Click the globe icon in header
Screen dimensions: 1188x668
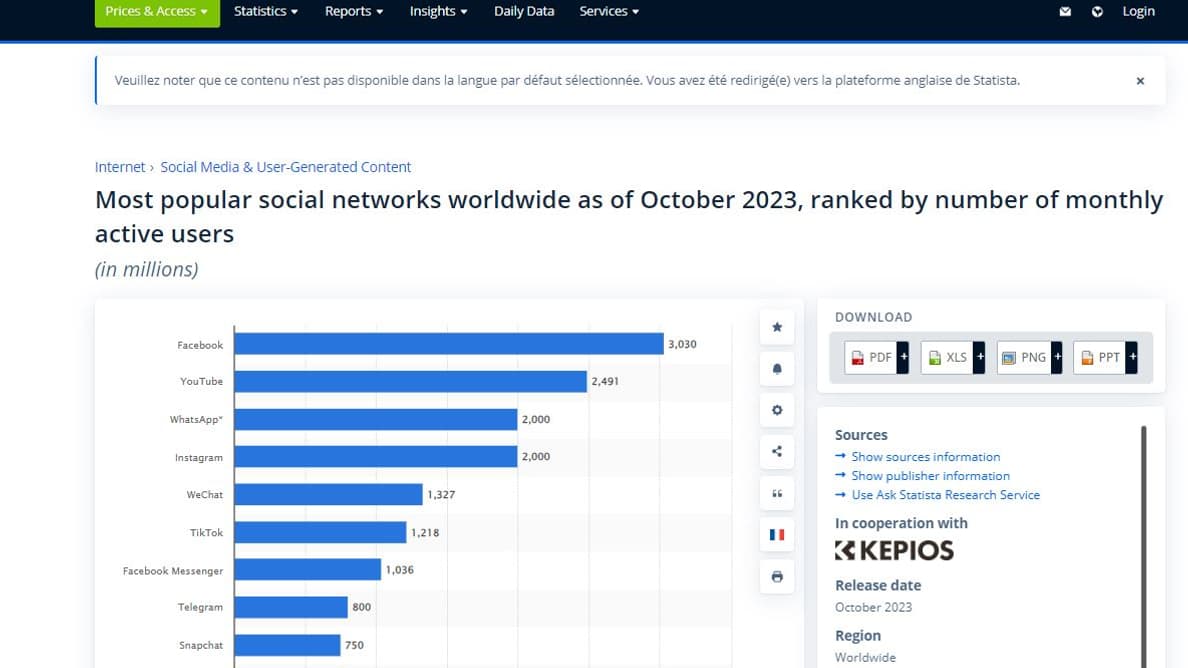coord(1097,12)
